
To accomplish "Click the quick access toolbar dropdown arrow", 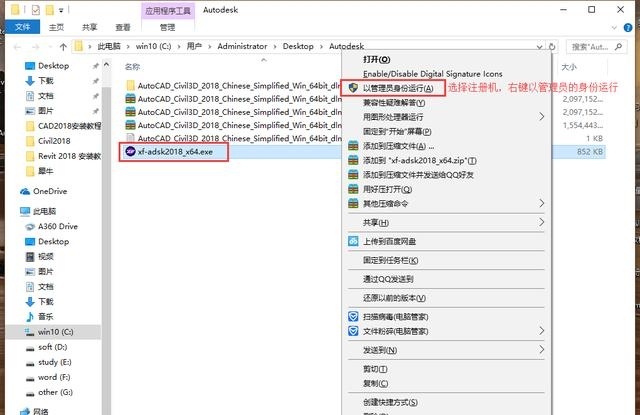I will pyautogui.click(x=61, y=10).
